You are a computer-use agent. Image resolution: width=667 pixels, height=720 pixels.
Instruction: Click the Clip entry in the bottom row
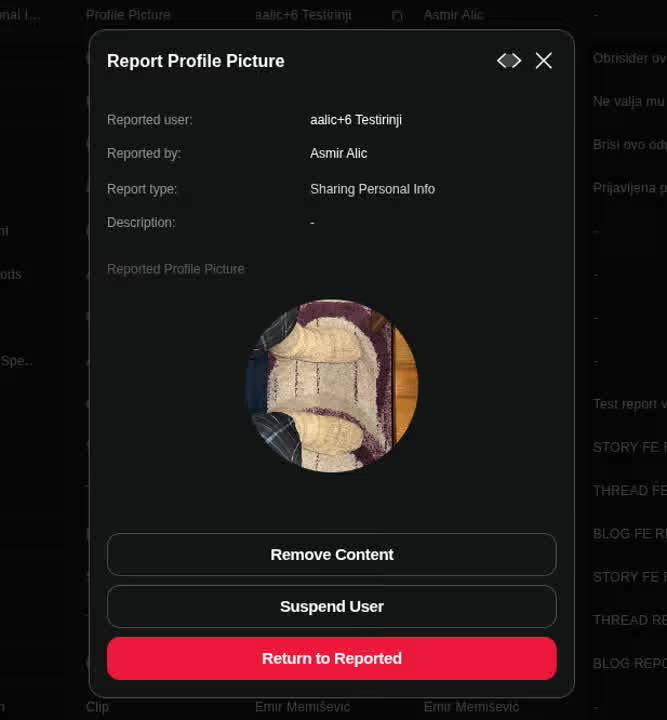[97, 707]
